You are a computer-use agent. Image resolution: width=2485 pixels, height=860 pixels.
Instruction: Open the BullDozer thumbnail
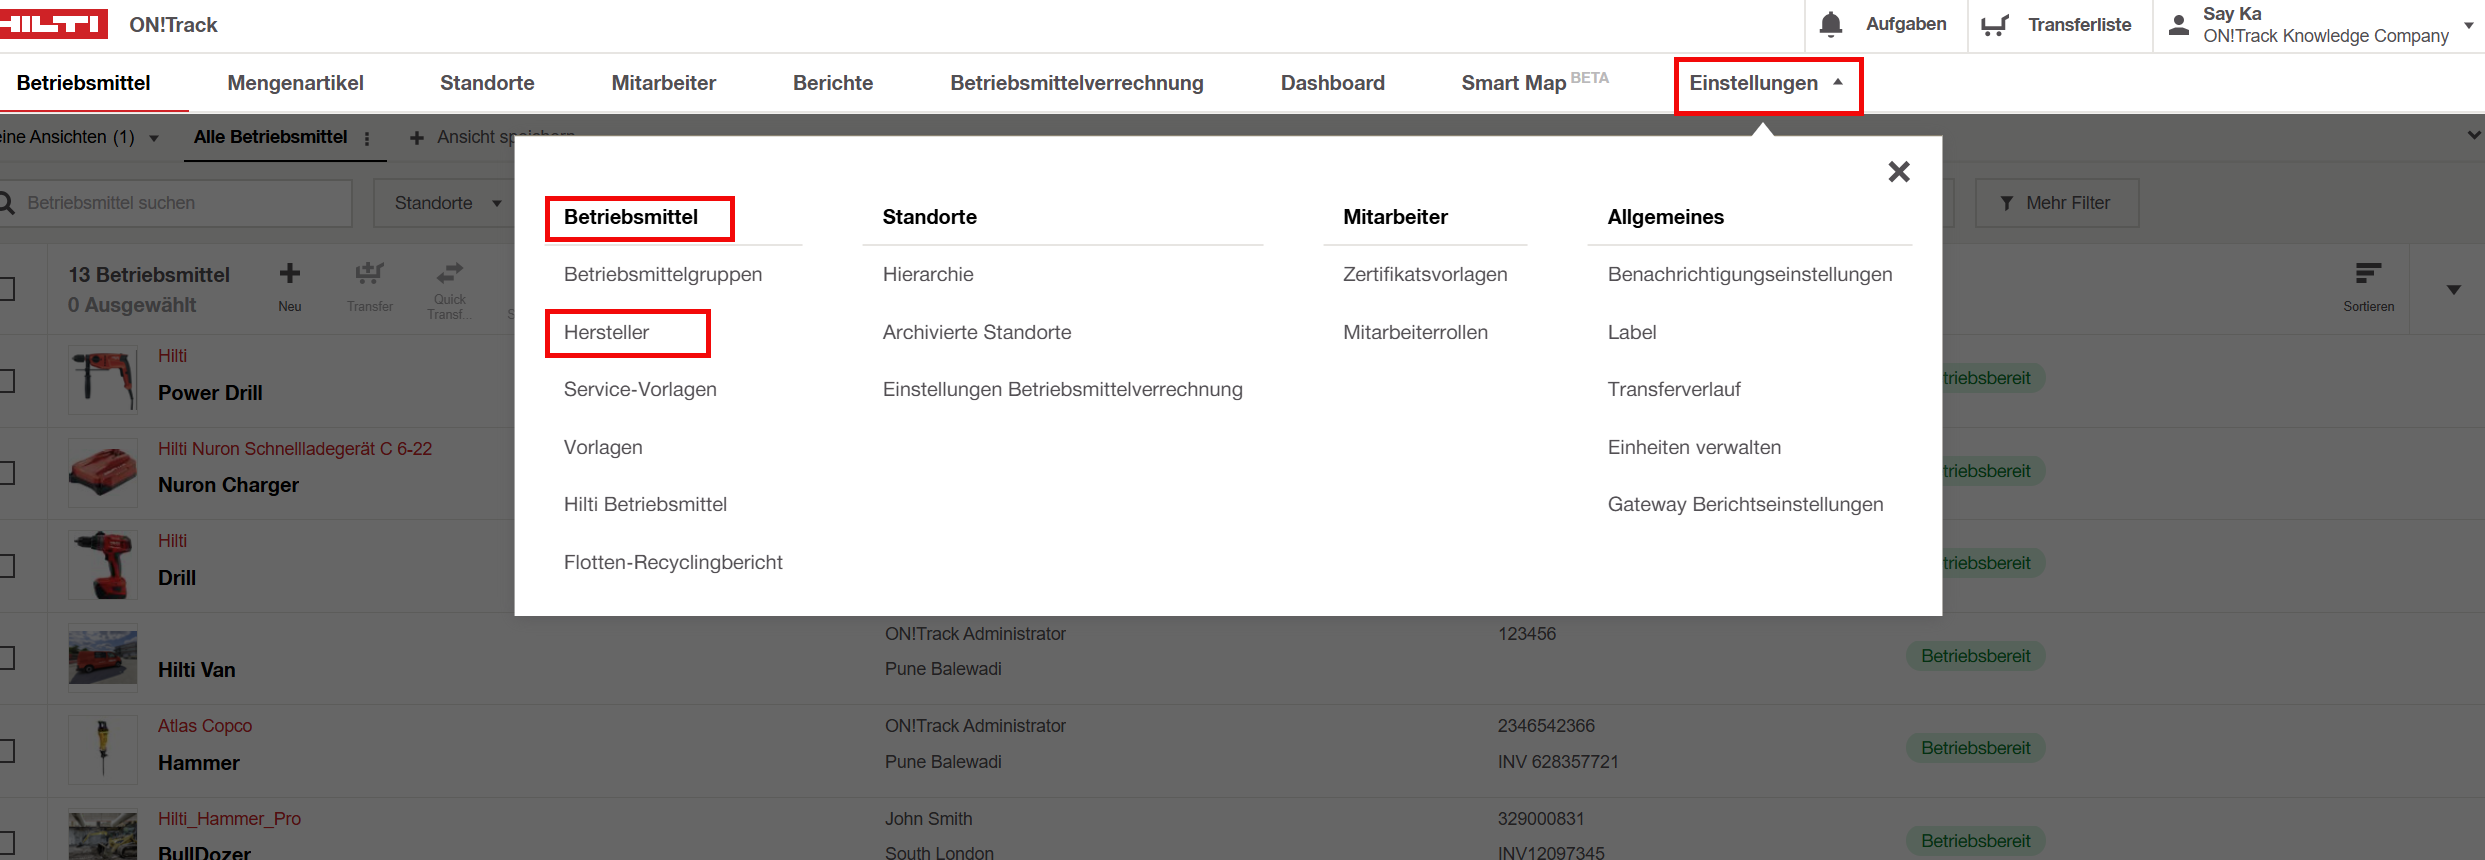(102, 835)
